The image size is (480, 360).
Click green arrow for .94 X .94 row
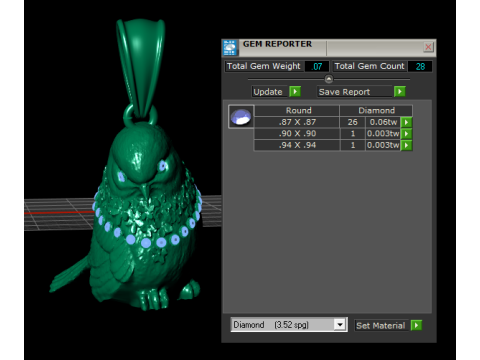406,145
